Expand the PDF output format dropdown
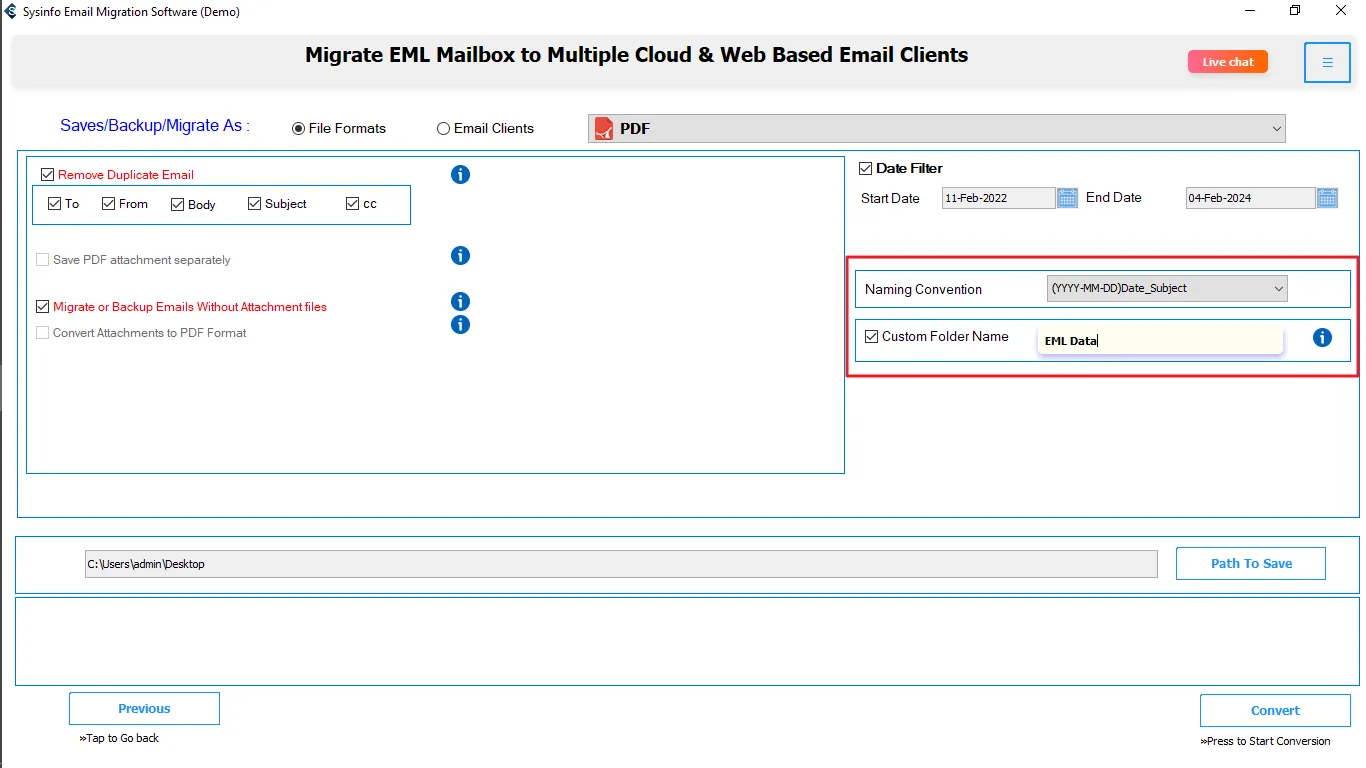Viewport: 1366px width, 768px height. [x=936, y=129]
